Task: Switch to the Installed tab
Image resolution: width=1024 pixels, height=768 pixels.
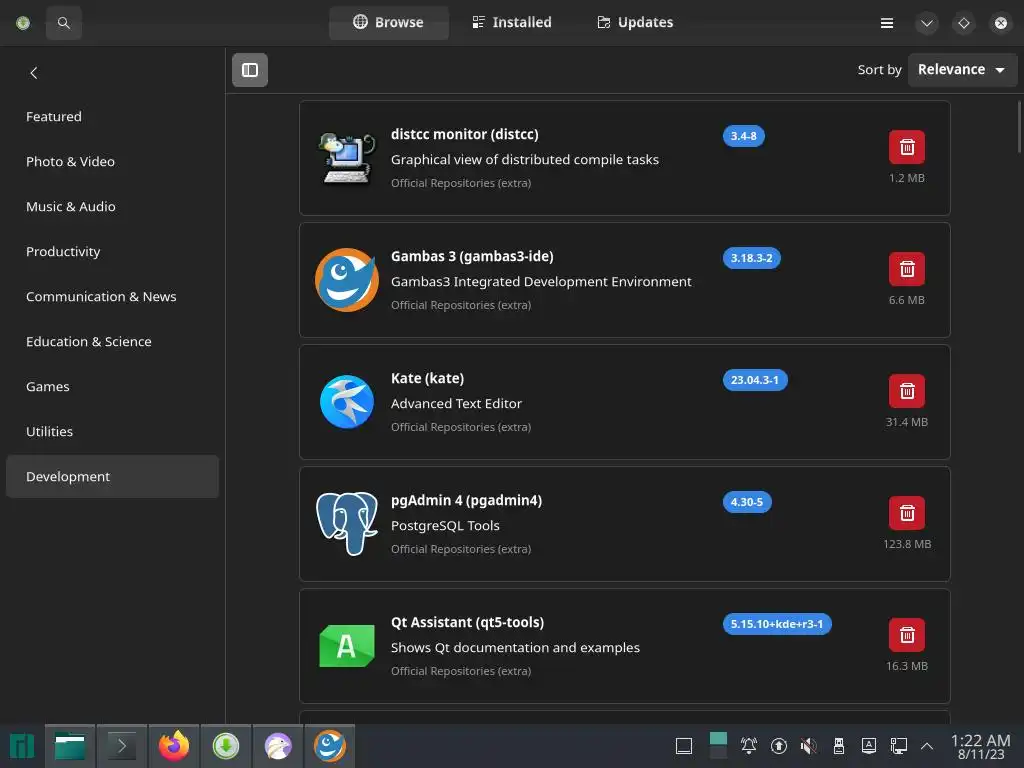Action: (x=512, y=22)
